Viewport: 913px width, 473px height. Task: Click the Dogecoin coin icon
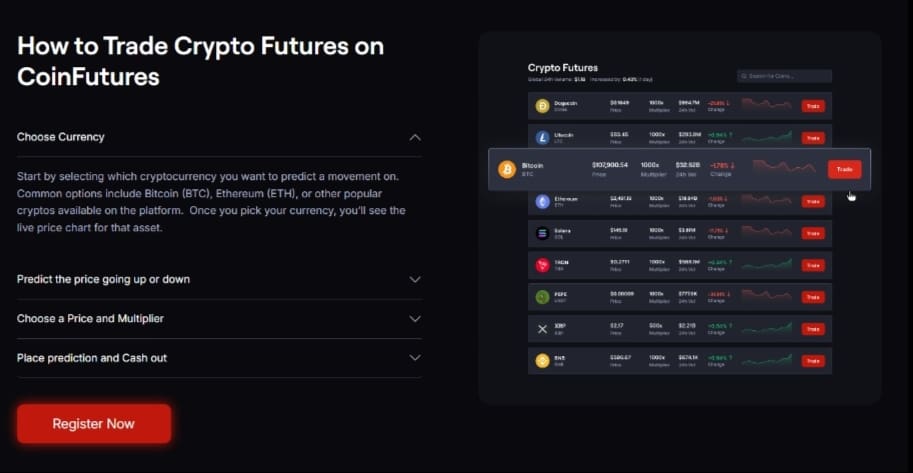pyautogui.click(x=543, y=105)
